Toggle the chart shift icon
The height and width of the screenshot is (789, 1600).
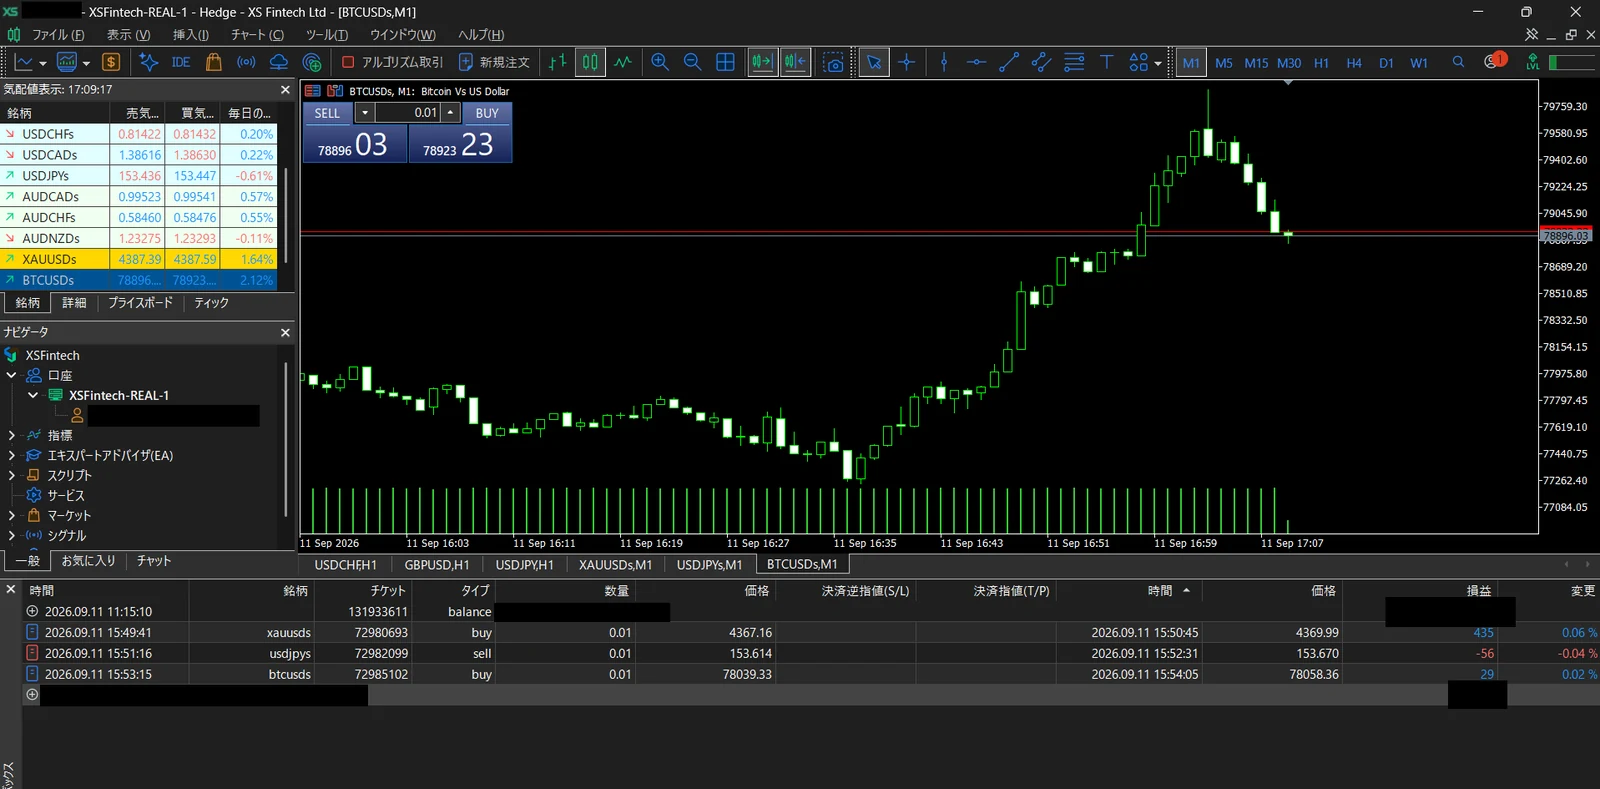795,62
